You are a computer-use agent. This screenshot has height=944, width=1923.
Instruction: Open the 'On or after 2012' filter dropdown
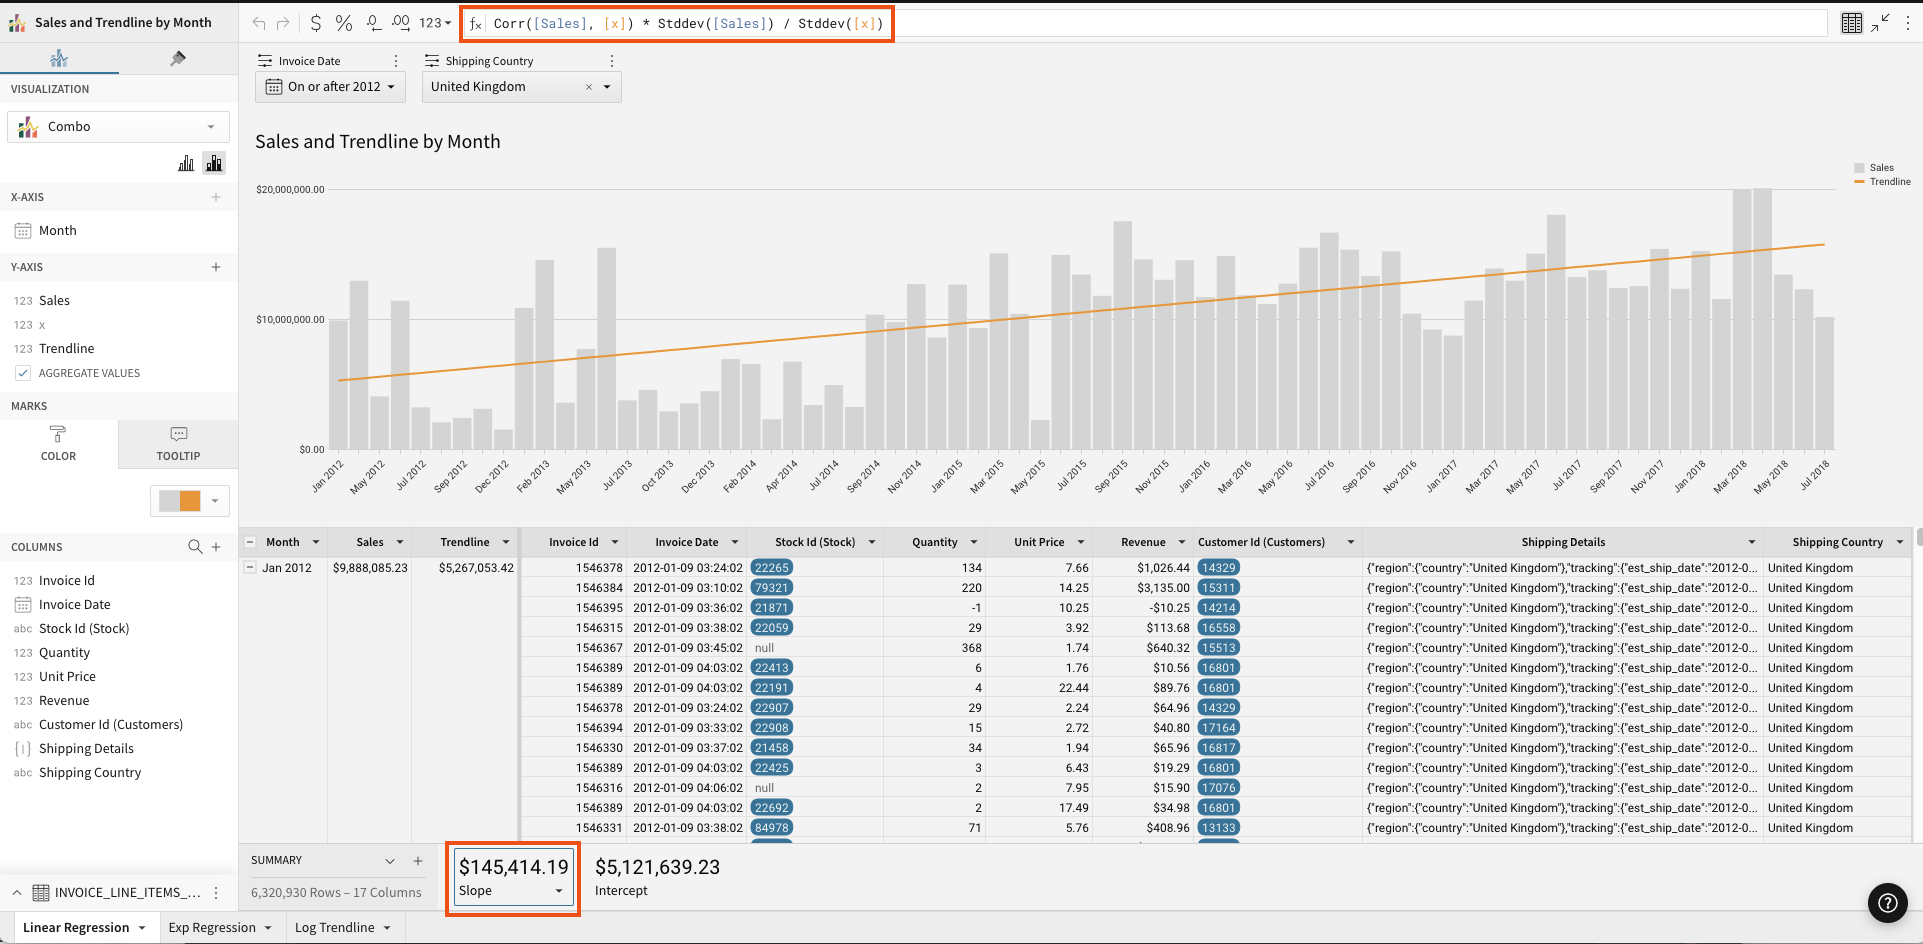(330, 87)
